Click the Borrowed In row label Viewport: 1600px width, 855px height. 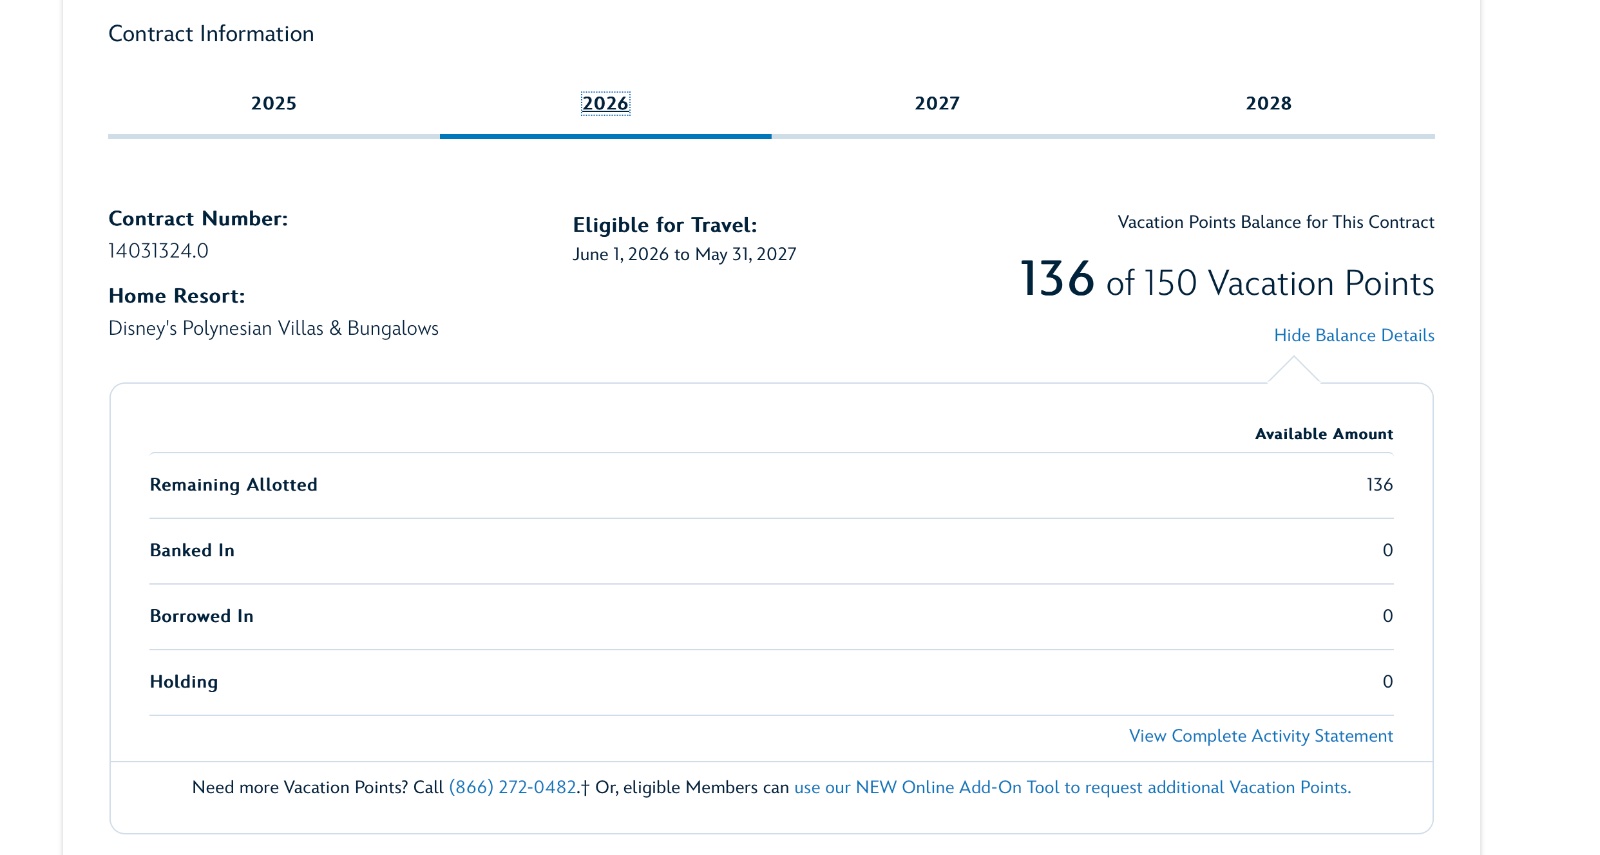[x=201, y=617]
